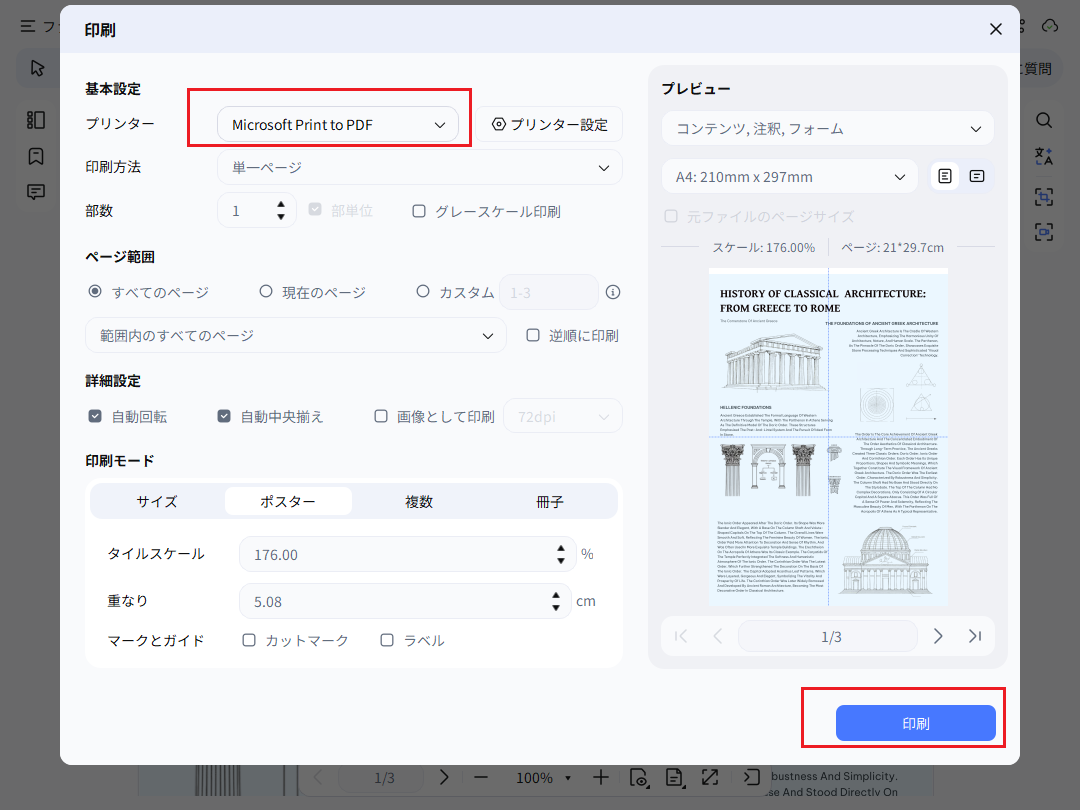Open cloud icon in main window
The image size is (1080, 810).
pyautogui.click(x=1050, y=26)
